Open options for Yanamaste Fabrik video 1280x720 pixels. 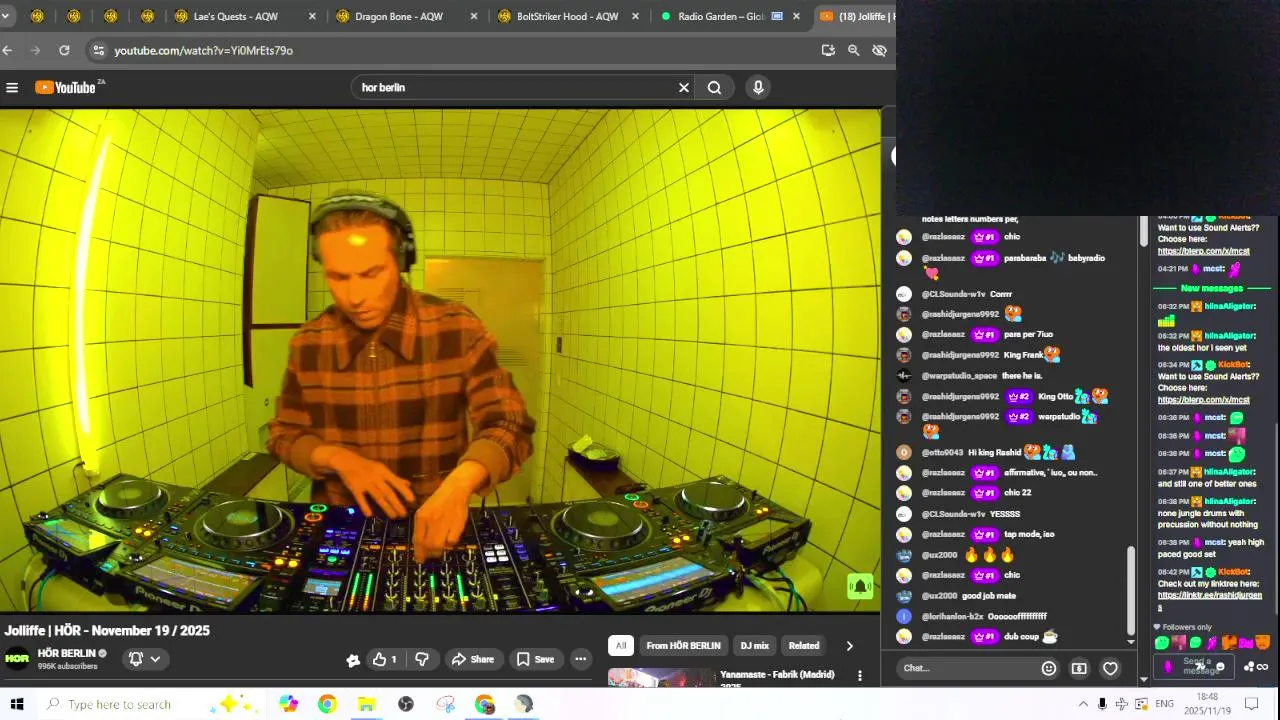pyautogui.click(x=860, y=676)
